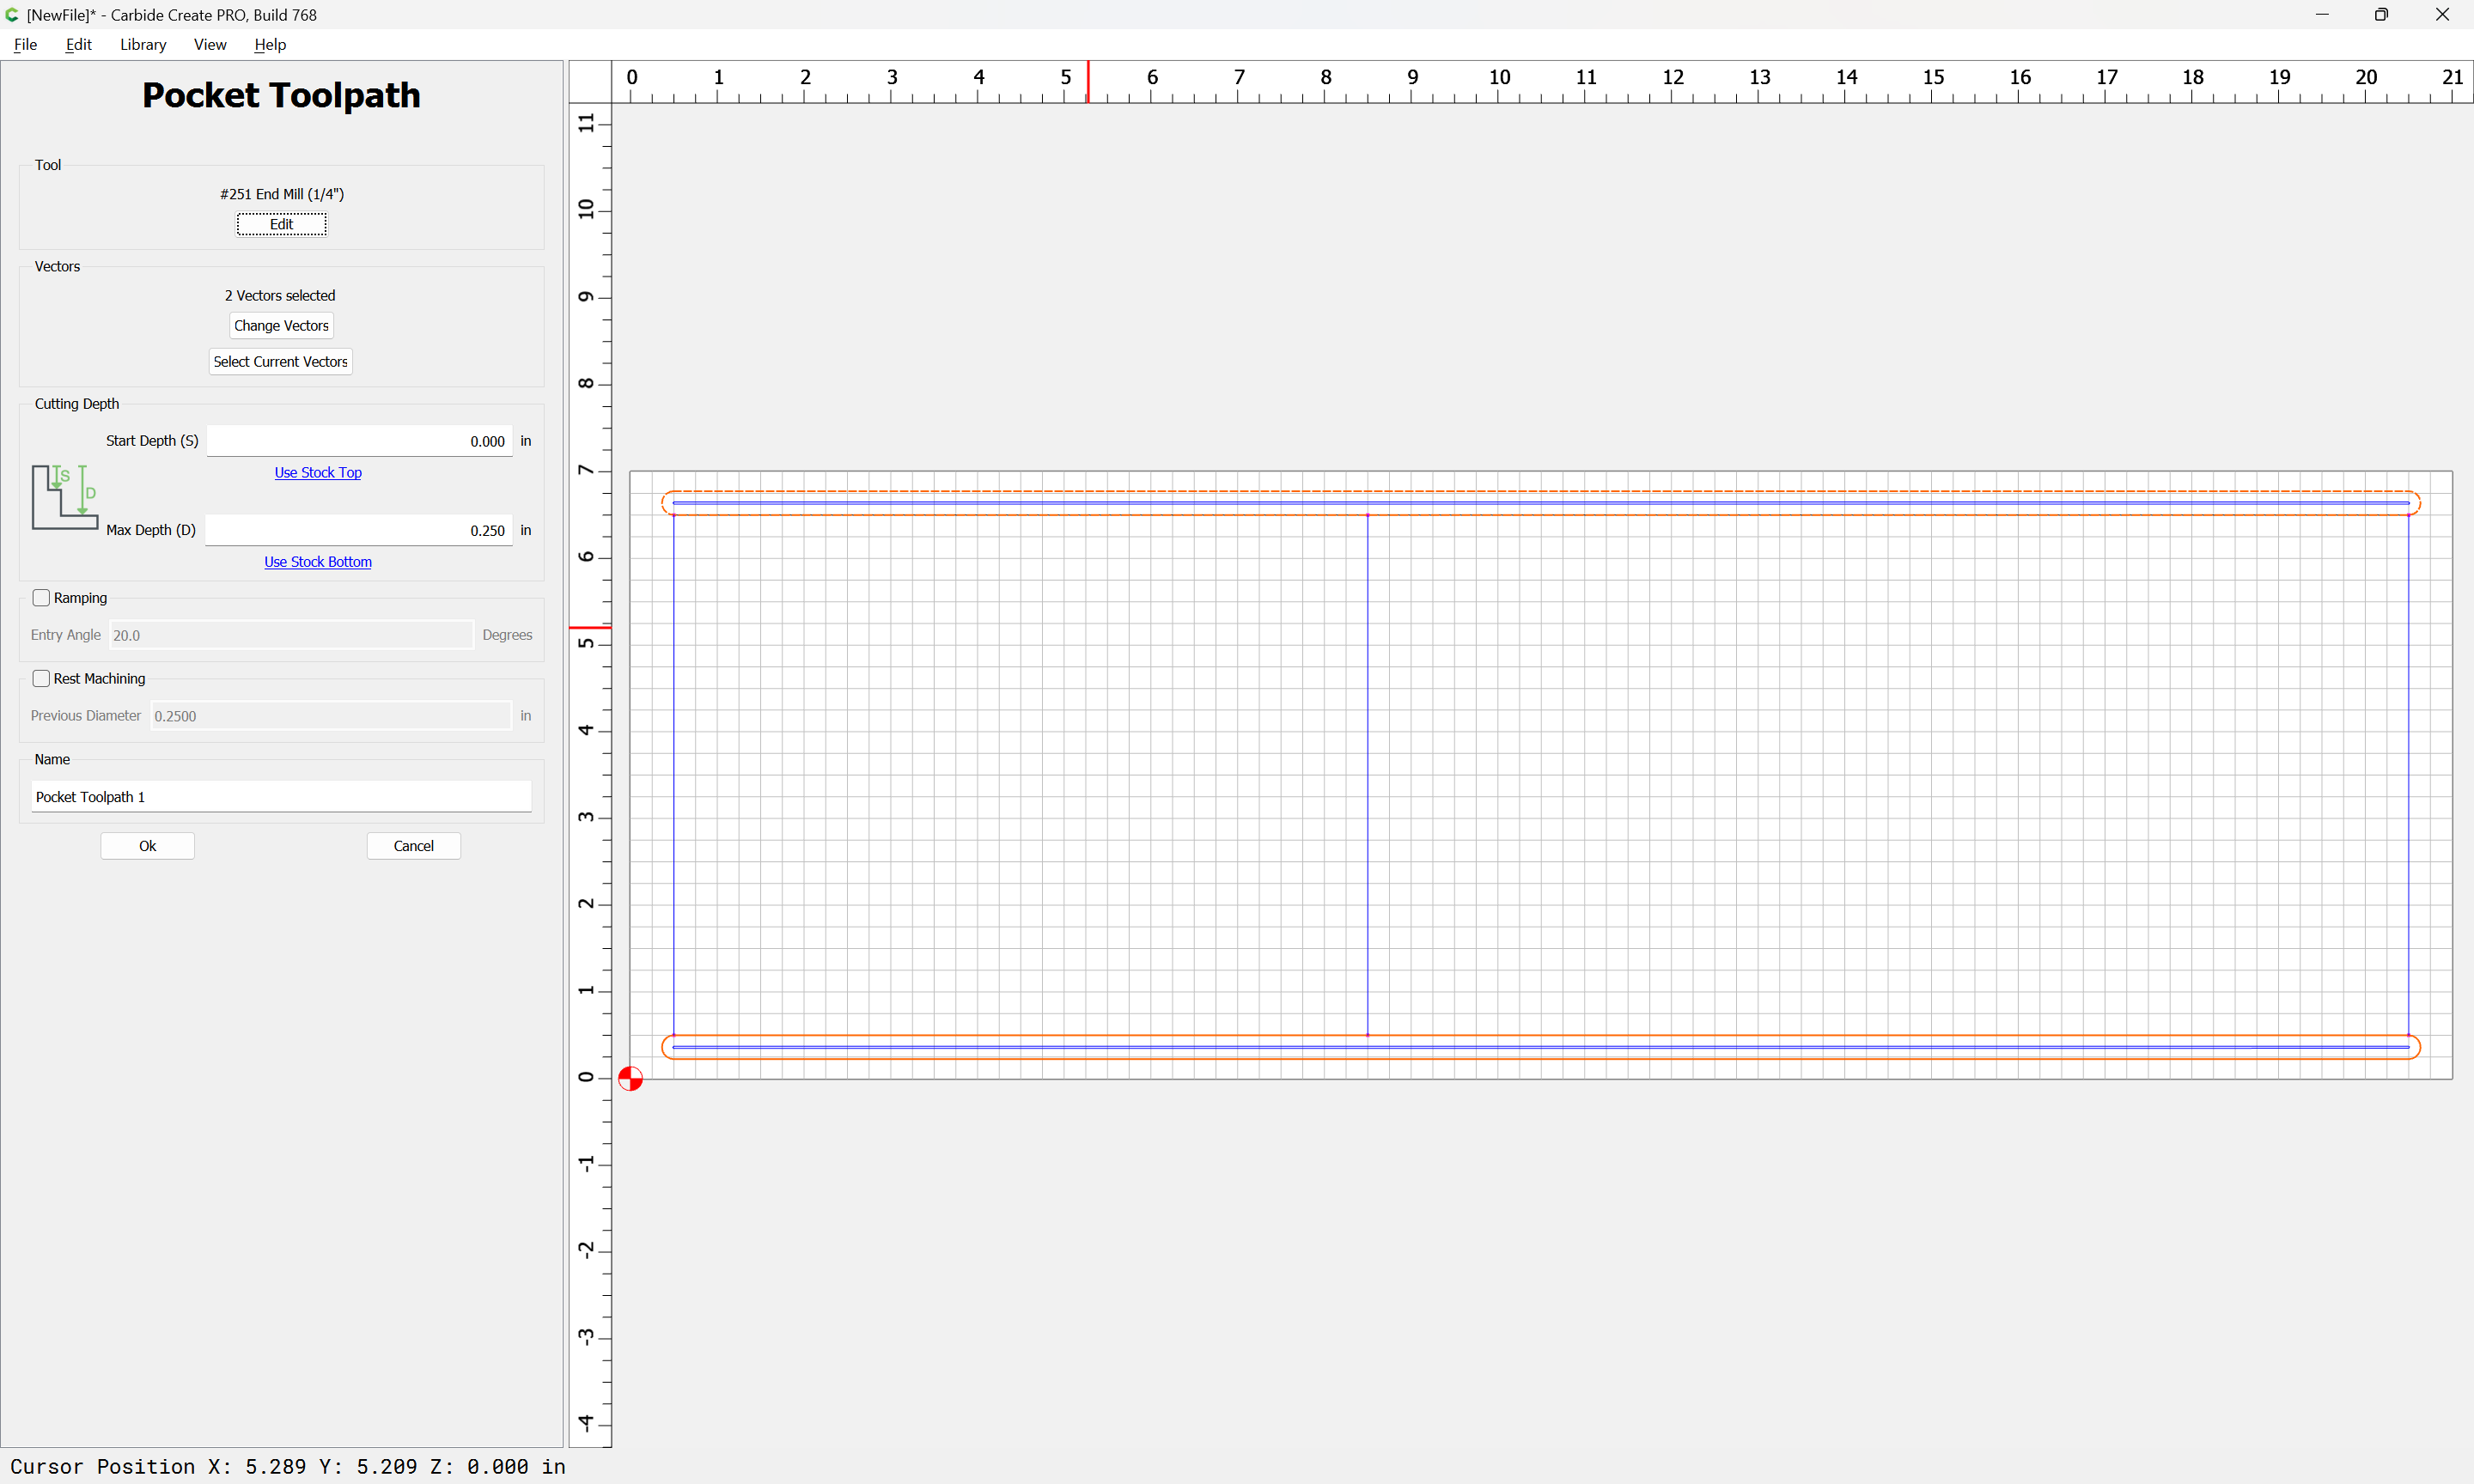This screenshot has width=2474, height=1484.
Task: Click the '2 Vectors selected' text
Action: (280, 296)
